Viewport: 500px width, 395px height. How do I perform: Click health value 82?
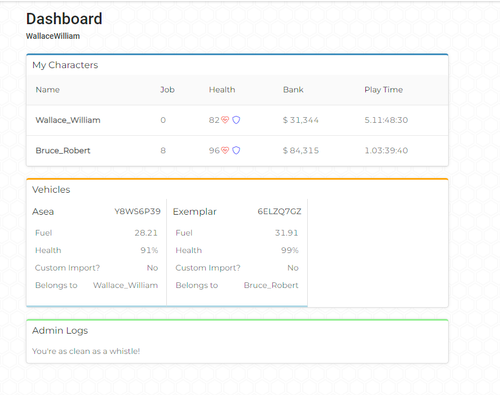(x=214, y=120)
